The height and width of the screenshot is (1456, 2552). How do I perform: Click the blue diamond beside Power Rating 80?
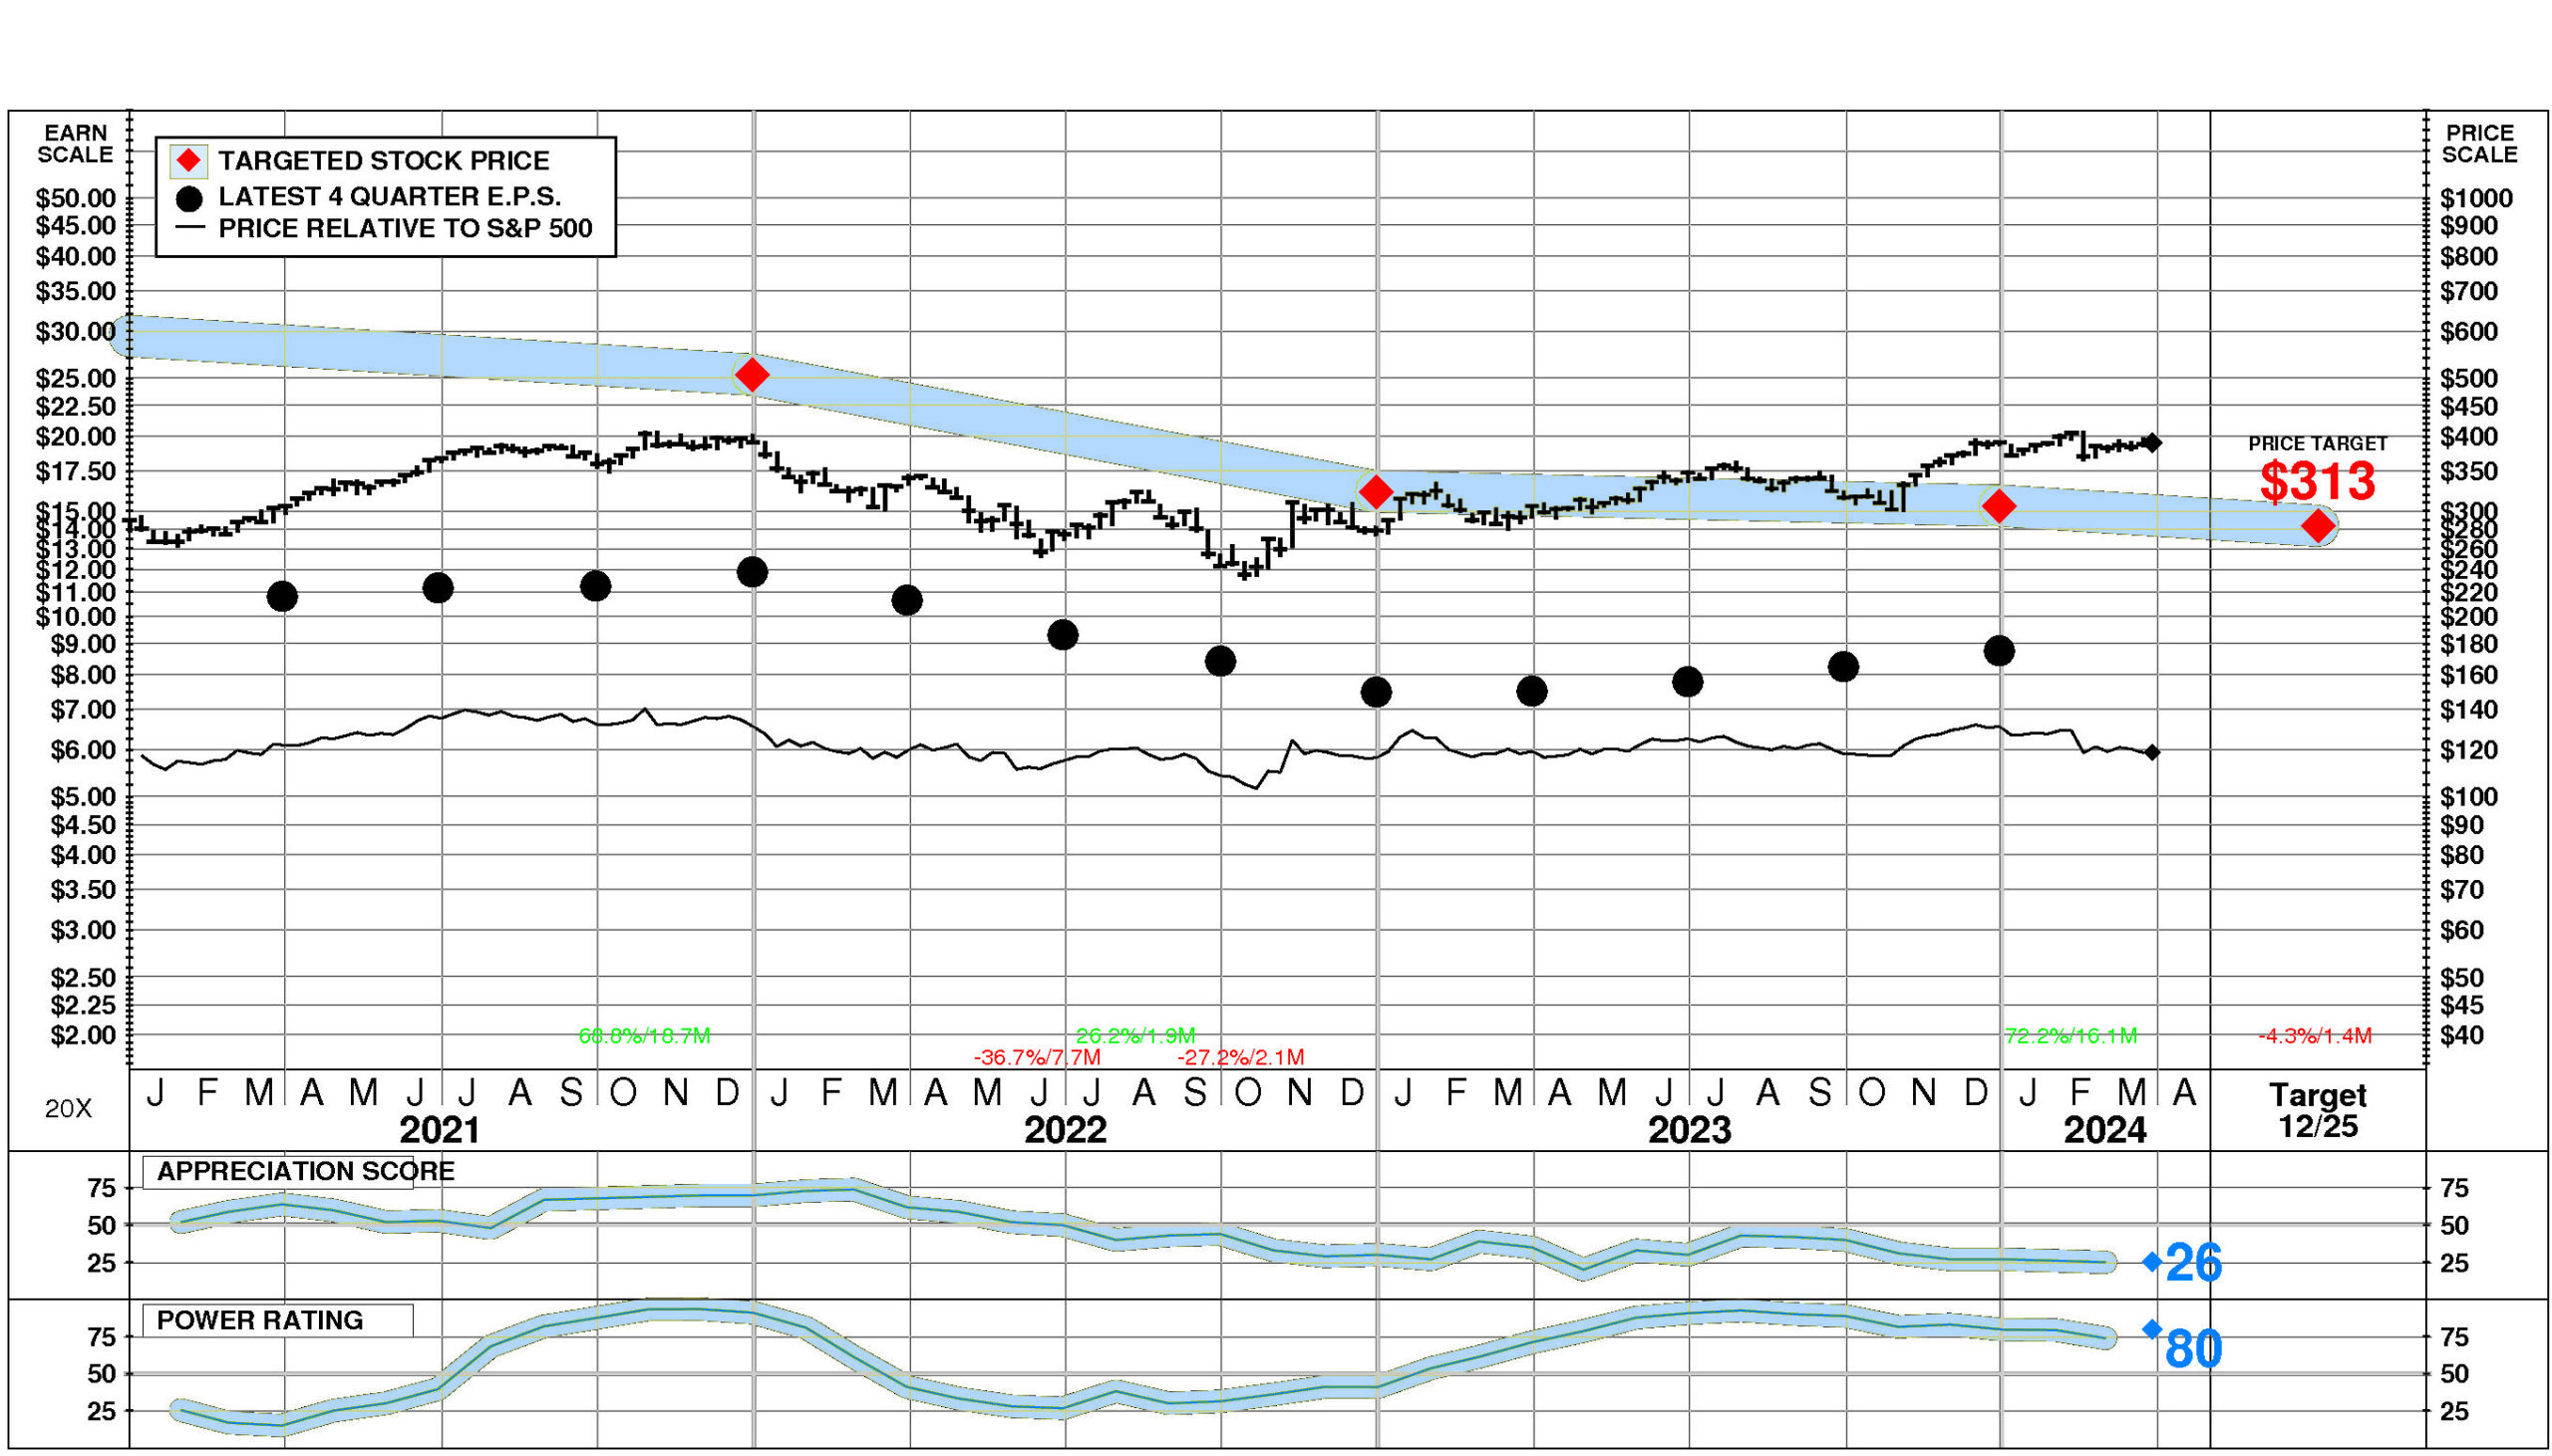(x=2152, y=1329)
